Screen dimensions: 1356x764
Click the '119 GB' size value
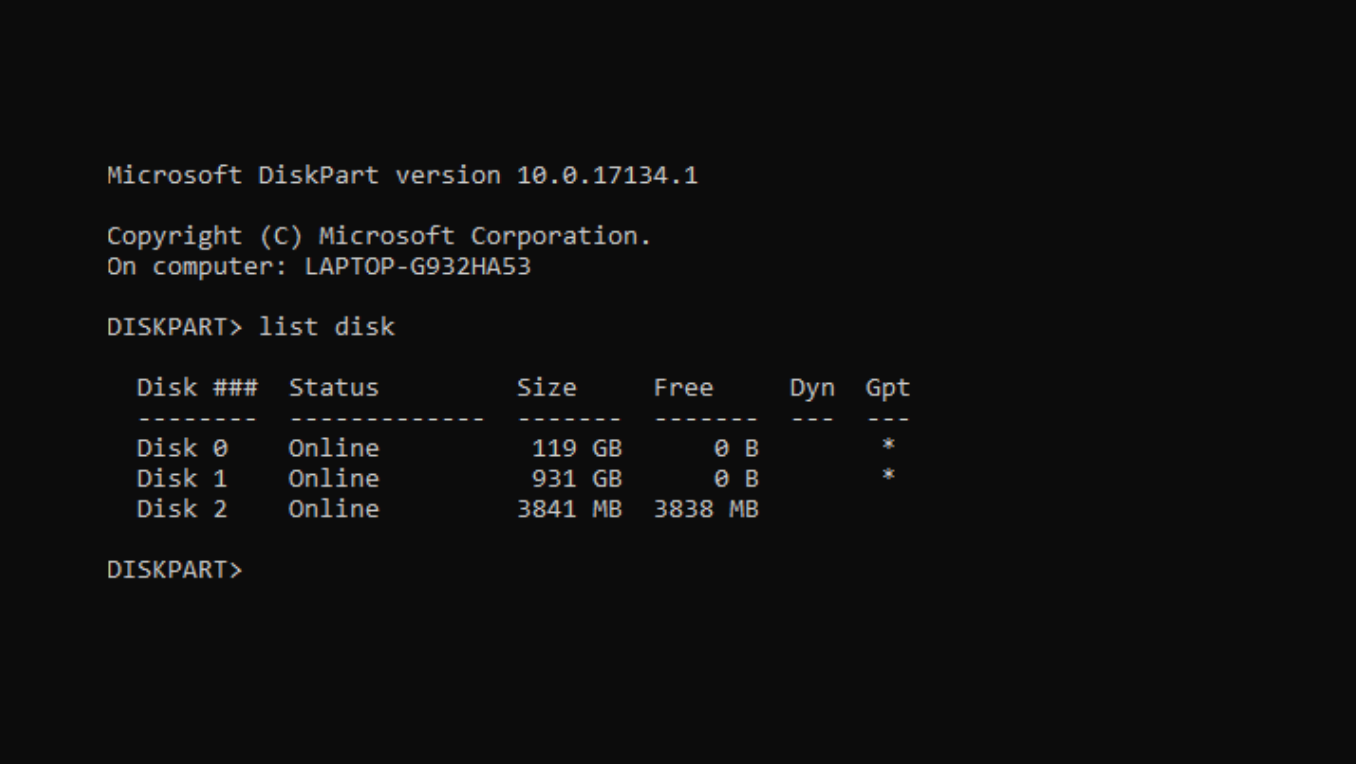click(x=577, y=448)
